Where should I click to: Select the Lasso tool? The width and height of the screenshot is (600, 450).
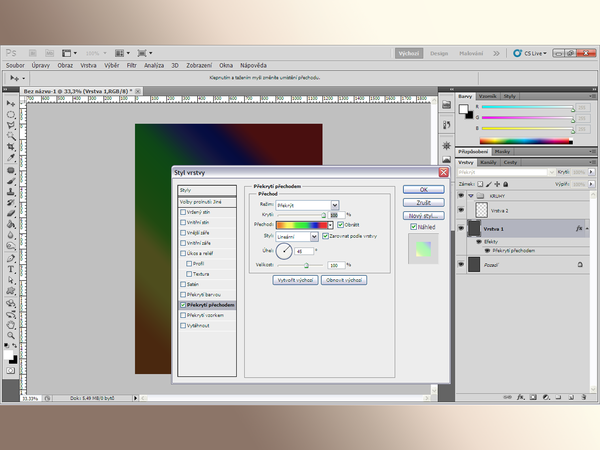click(11, 125)
